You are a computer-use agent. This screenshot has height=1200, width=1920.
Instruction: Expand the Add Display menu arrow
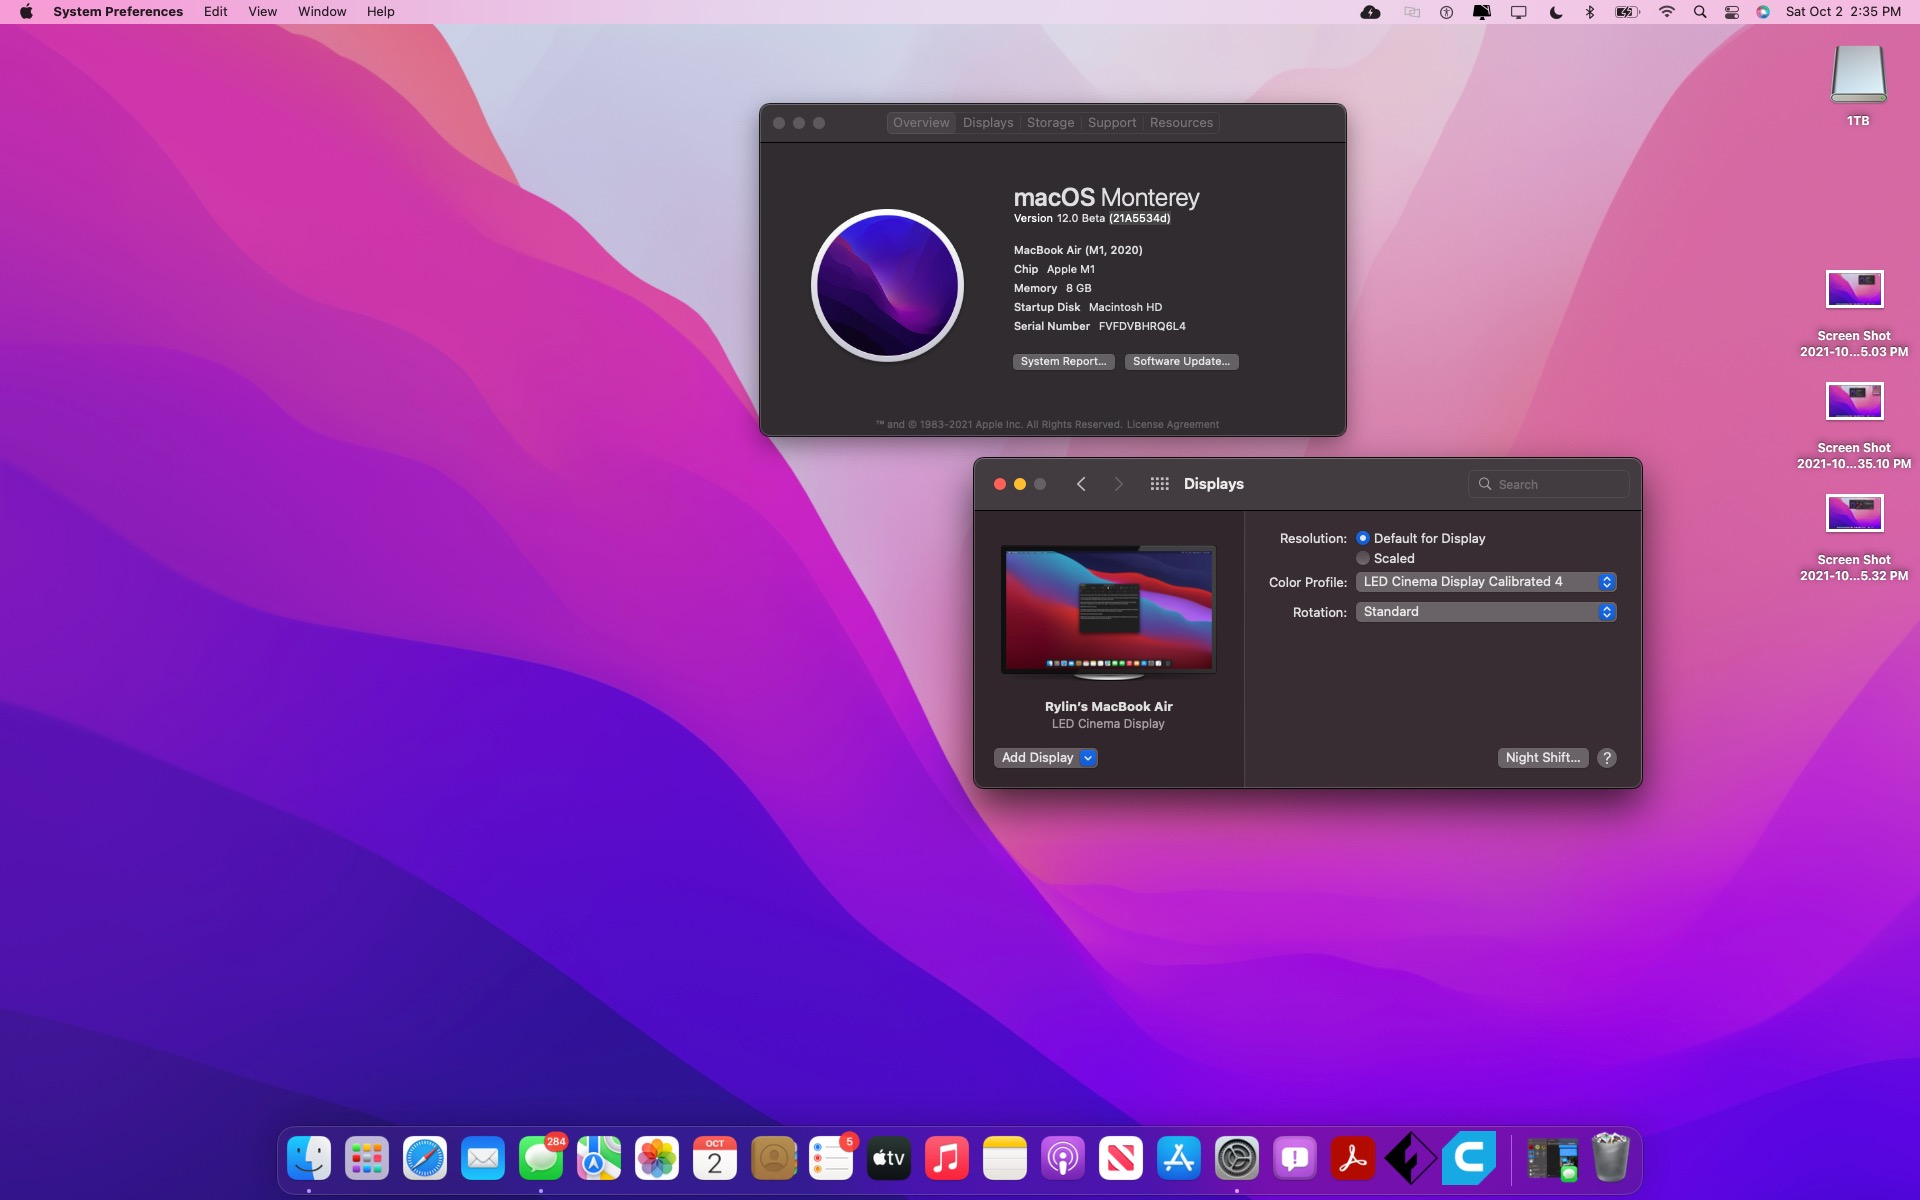(1088, 758)
